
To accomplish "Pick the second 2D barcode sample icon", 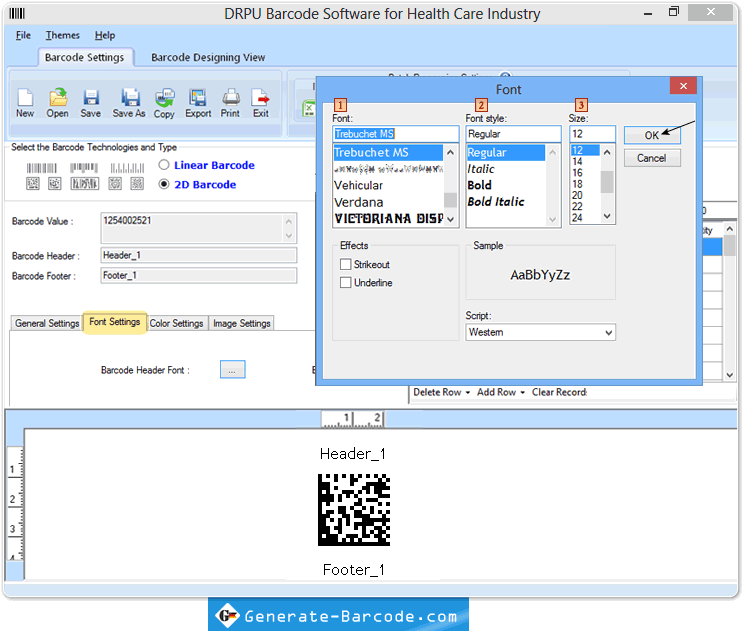I will pyautogui.click(x=55, y=184).
